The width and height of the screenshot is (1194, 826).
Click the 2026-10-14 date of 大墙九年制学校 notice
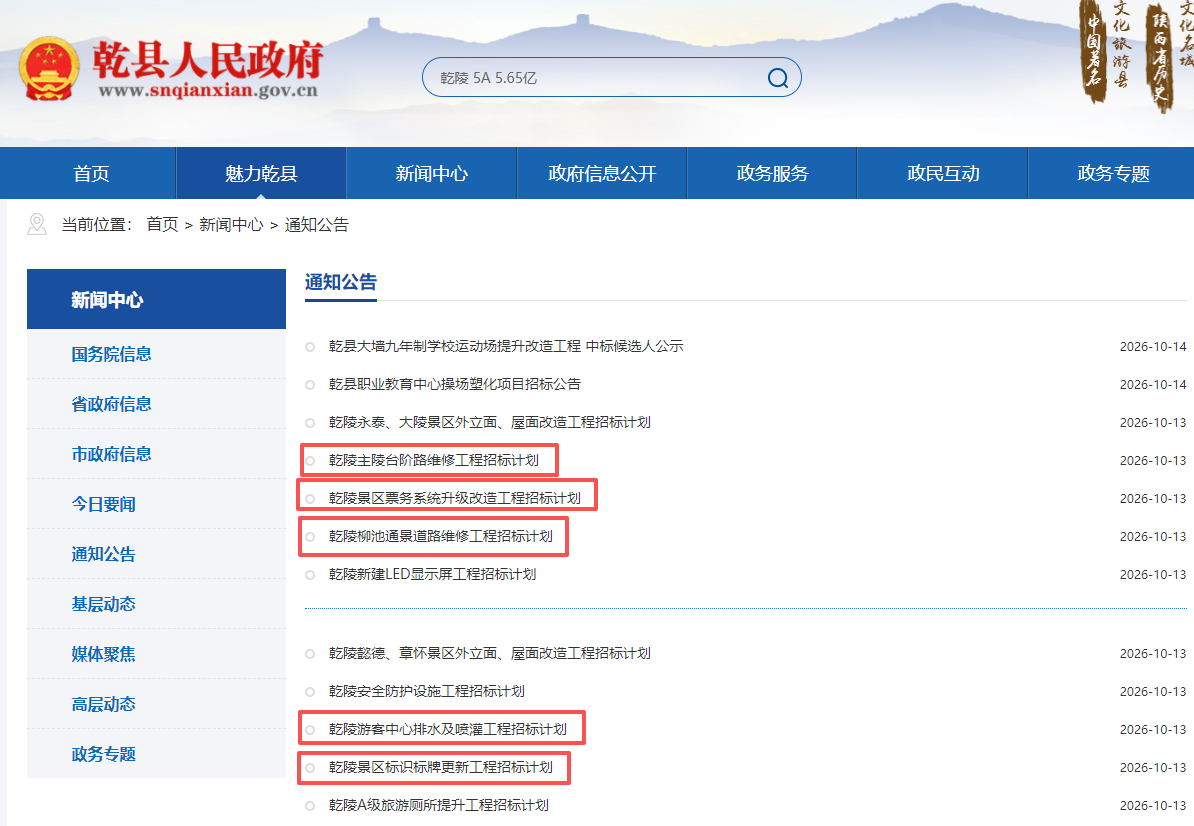1153,346
